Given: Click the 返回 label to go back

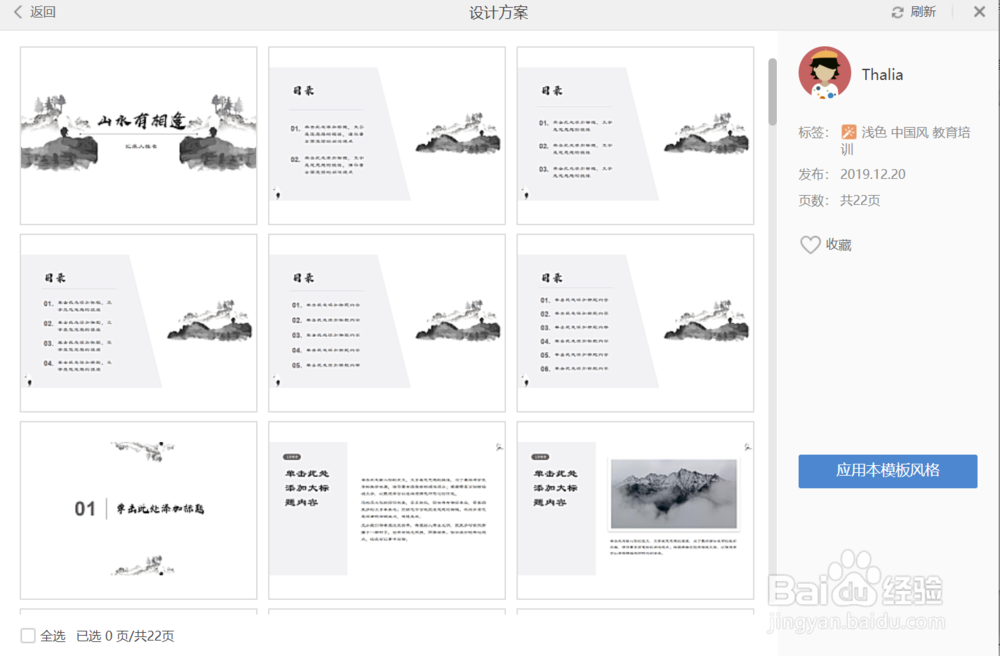Looking at the screenshot, I should click(x=42, y=12).
